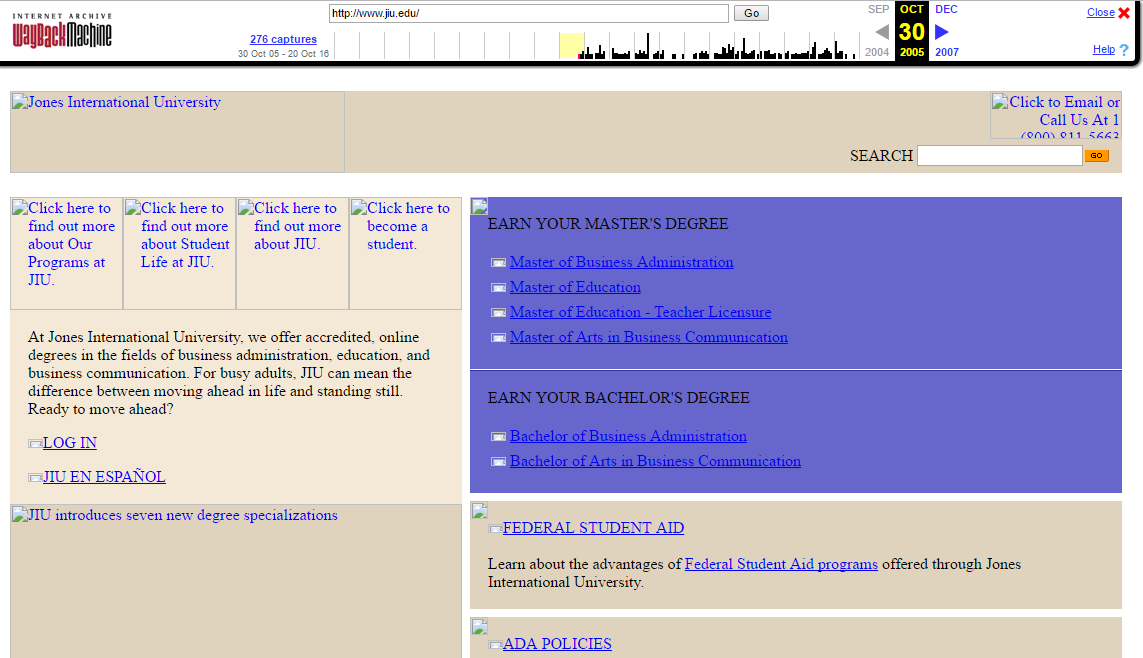Viewport: 1143px width, 658px height.
Task: Click the next capture arrow
Action: point(942,32)
